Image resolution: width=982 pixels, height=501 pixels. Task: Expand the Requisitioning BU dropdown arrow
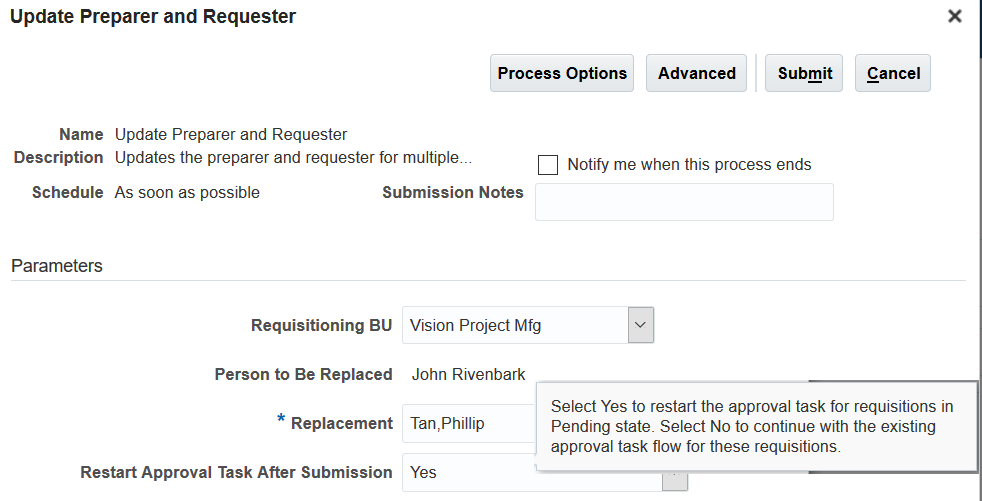click(641, 325)
